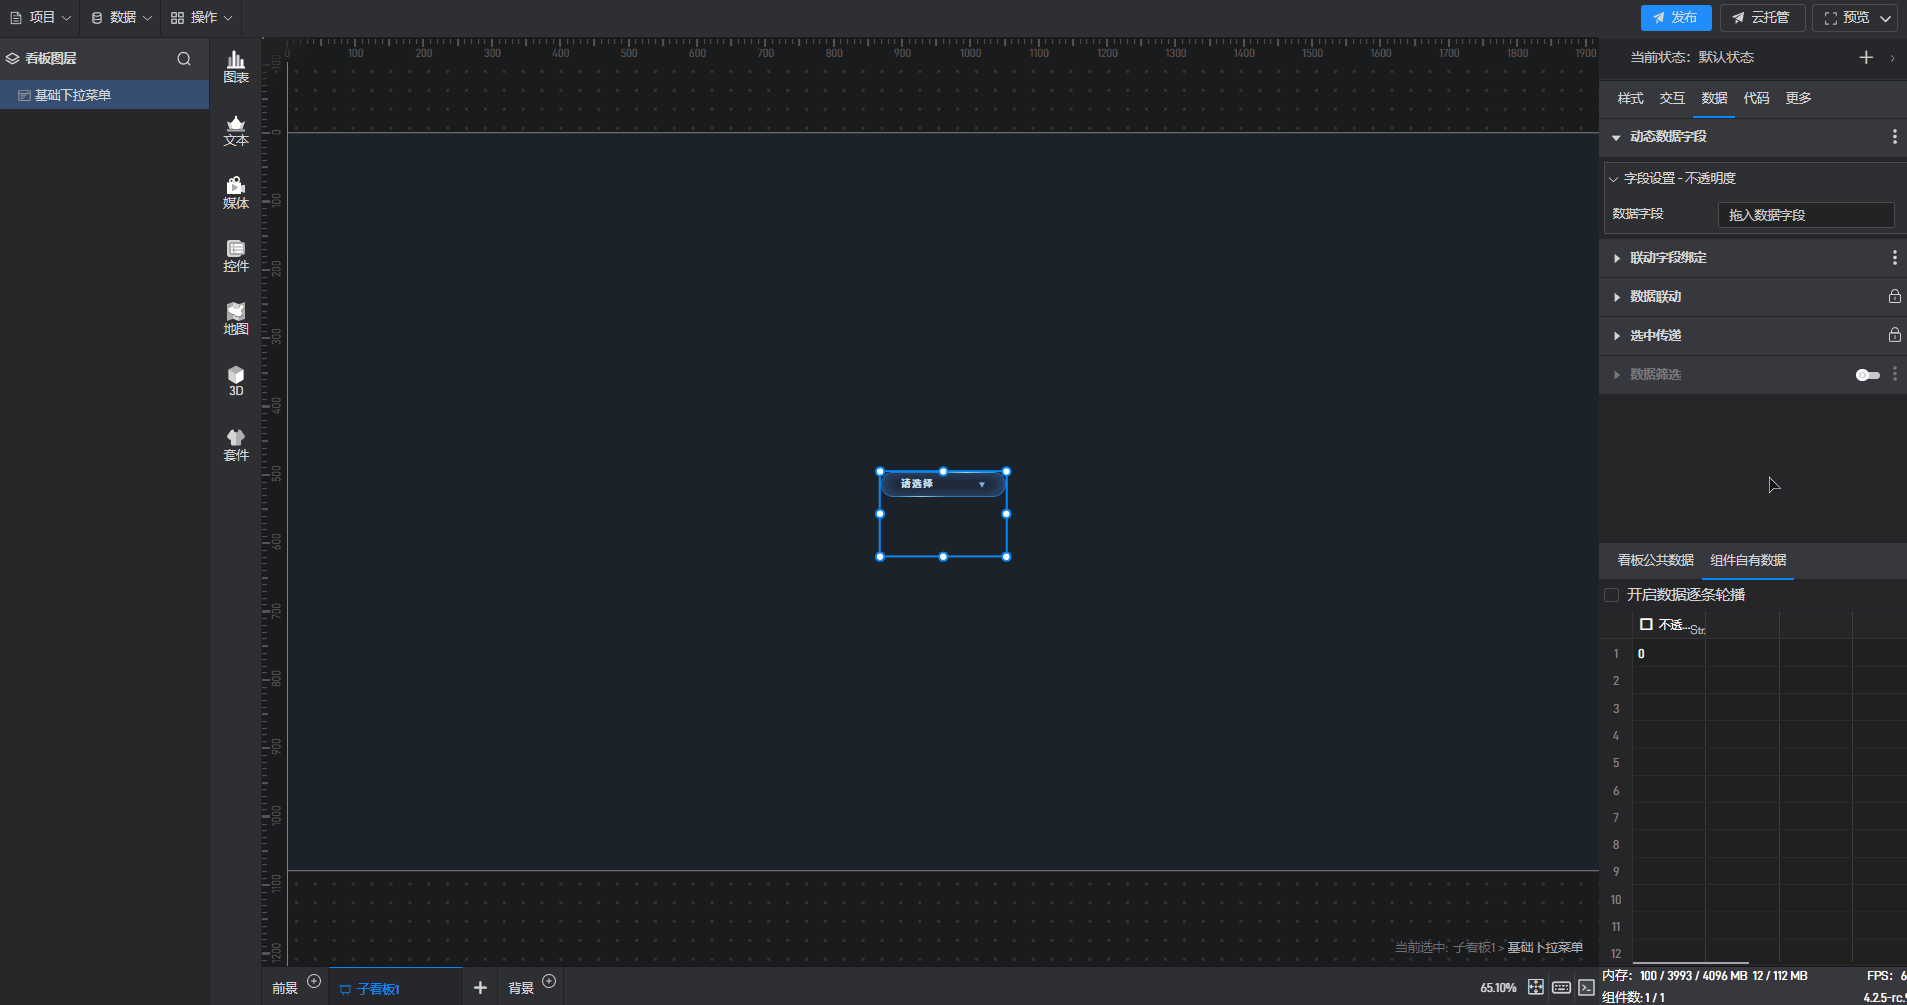Switch to the 代码 tab
1907x1005 pixels.
(x=1756, y=98)
